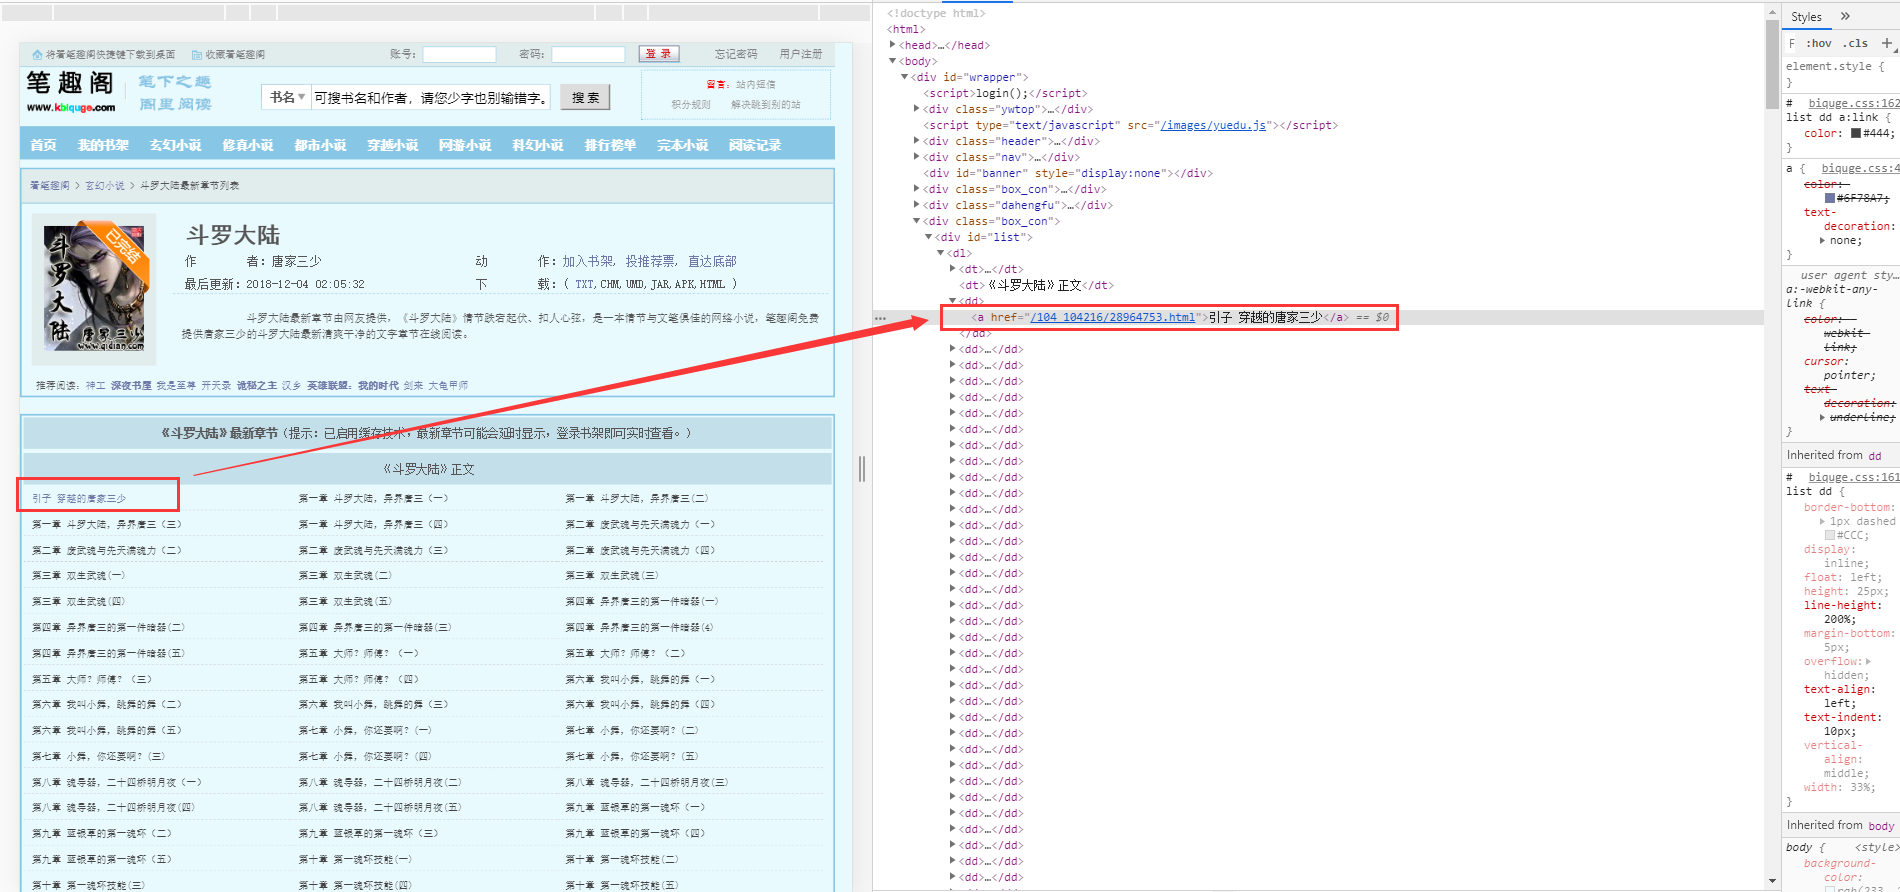Switch to the Styles tab
Image resolution: width=1900 pixels, height=892 pixels.
coord(1806,17)
